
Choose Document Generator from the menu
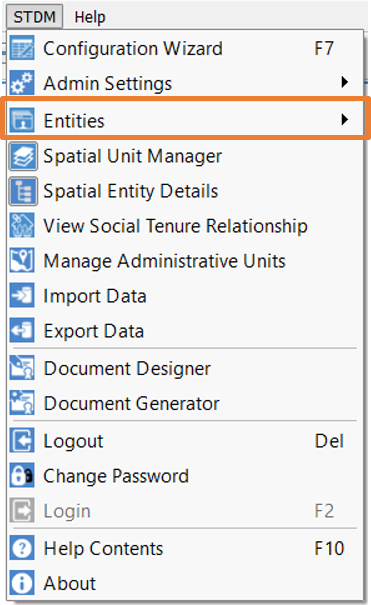click(x=185, y=403)
